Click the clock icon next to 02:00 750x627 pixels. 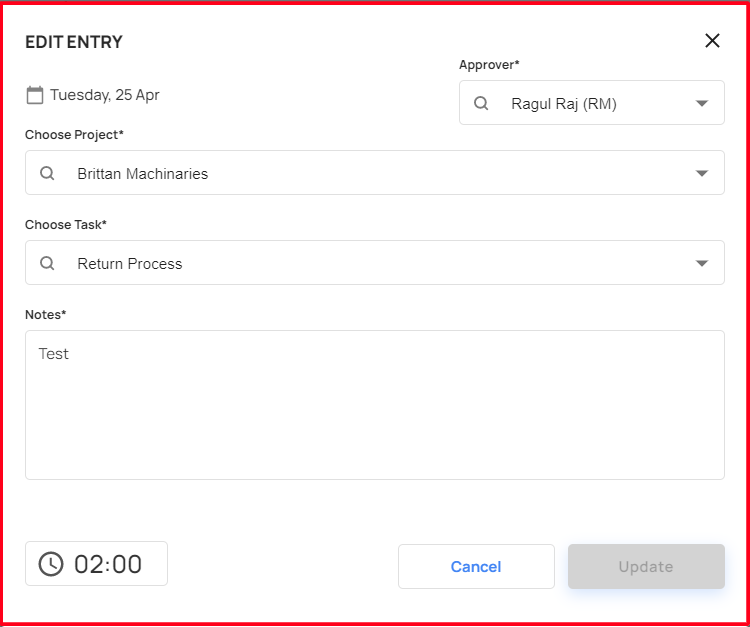click(51, 564)
